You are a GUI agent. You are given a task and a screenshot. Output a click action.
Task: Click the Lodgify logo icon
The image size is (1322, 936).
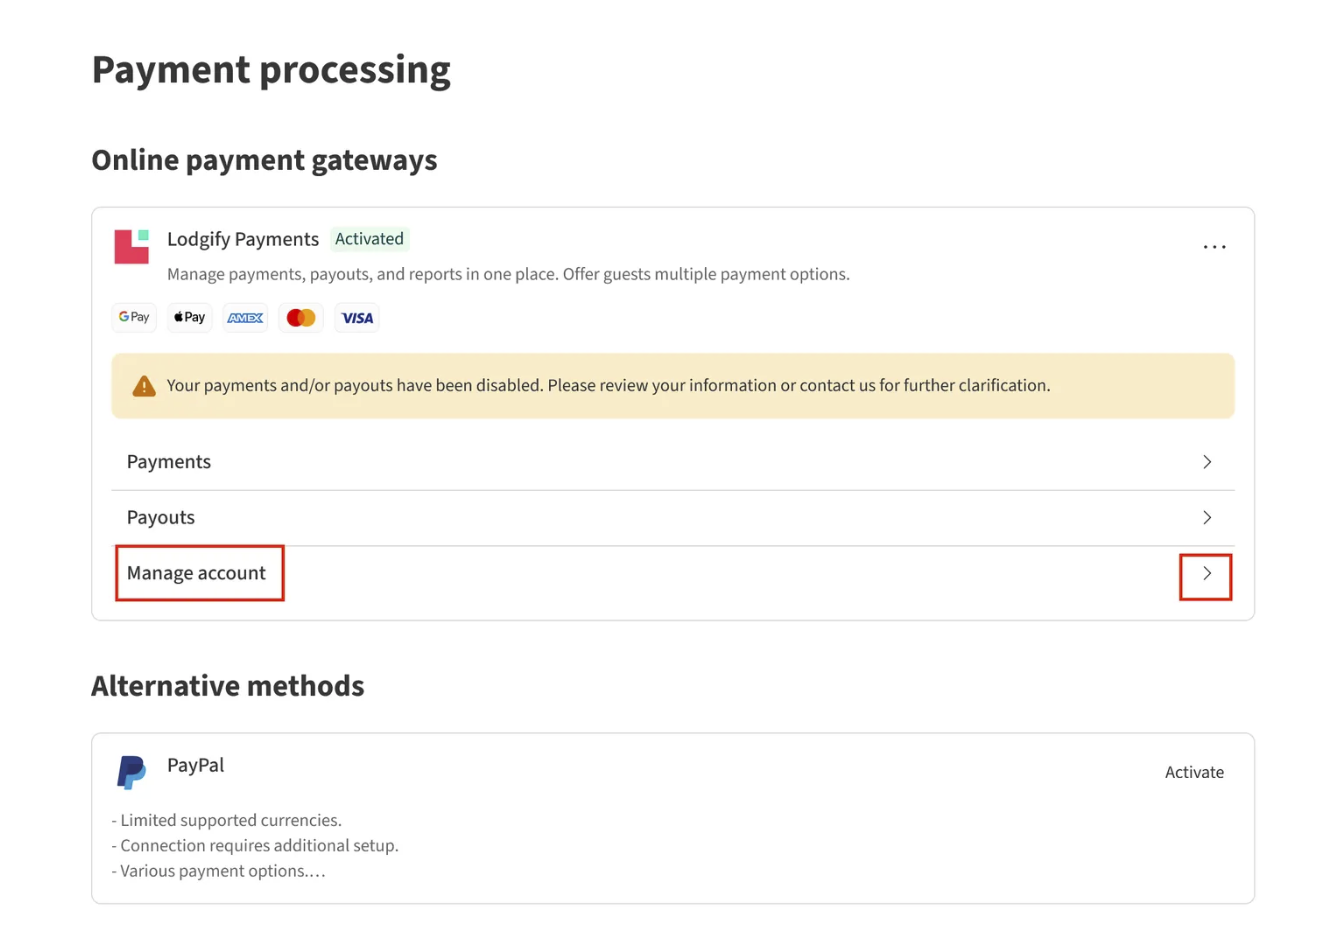131,246
